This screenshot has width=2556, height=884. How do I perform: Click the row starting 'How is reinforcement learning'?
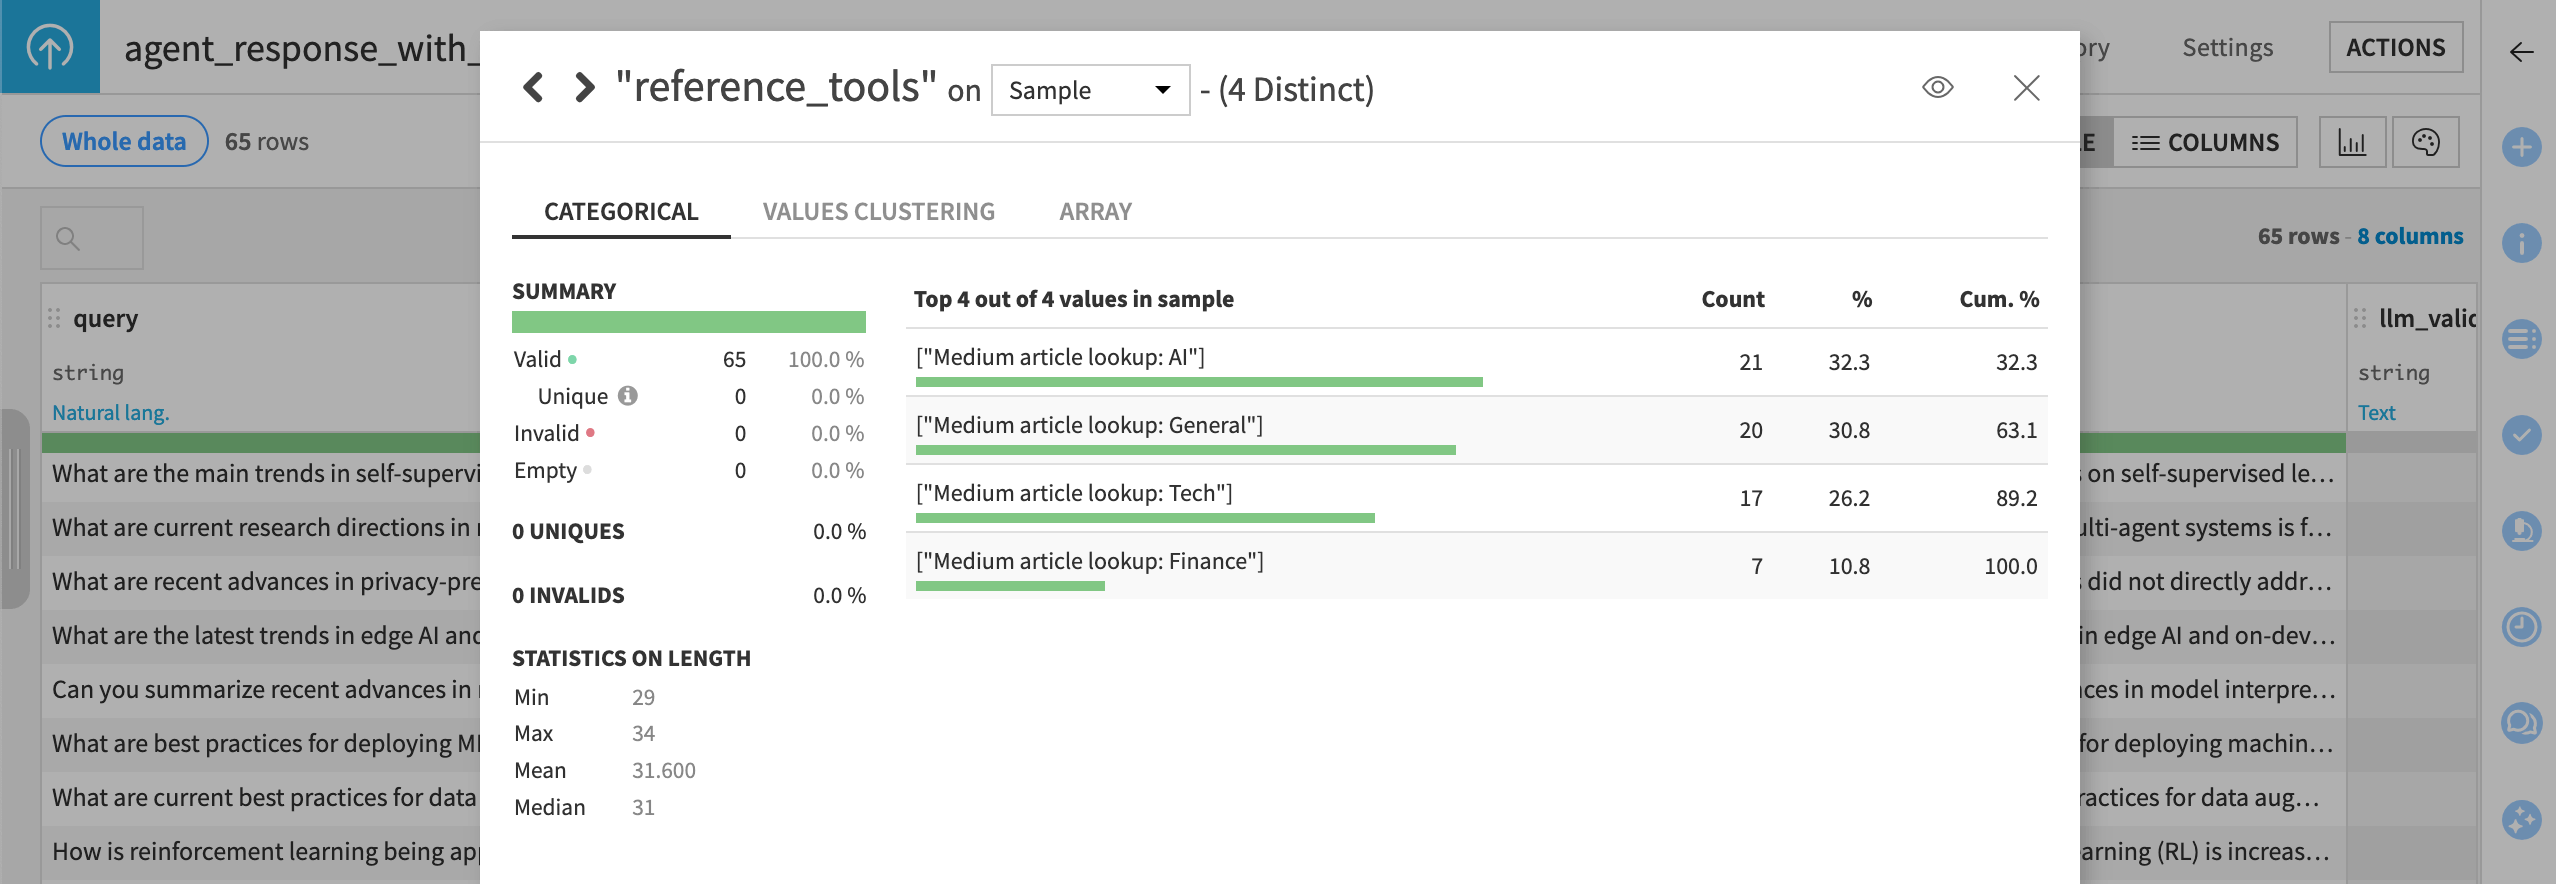[x=262, y=852]
